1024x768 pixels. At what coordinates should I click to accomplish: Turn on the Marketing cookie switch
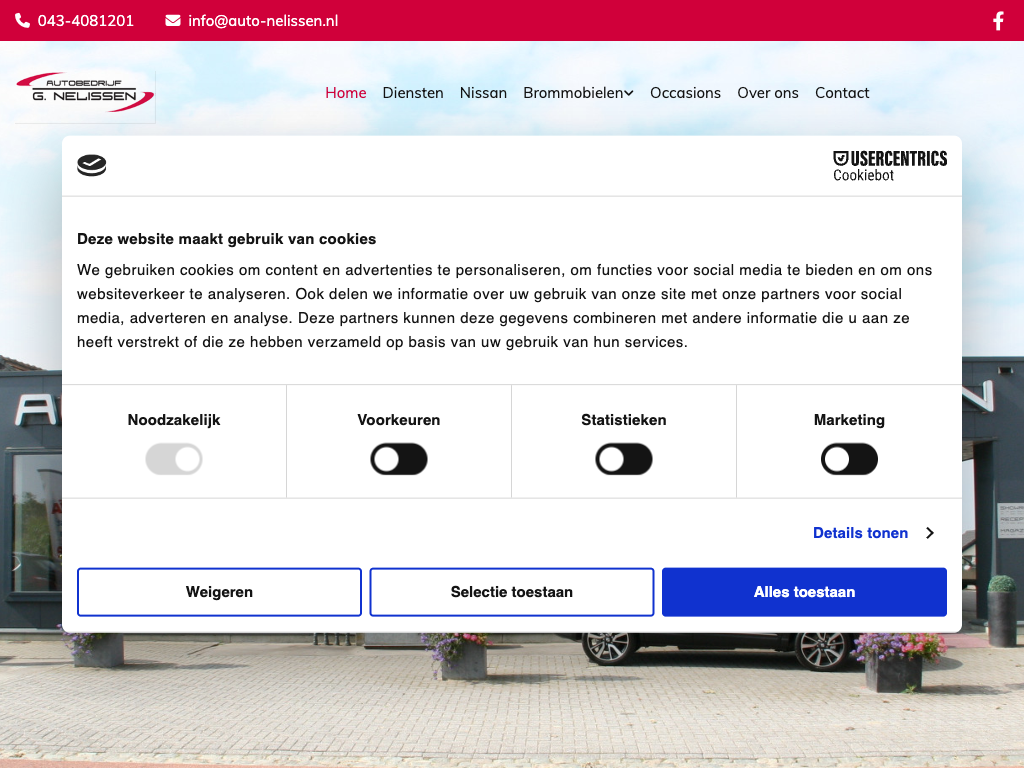point(849,460)
